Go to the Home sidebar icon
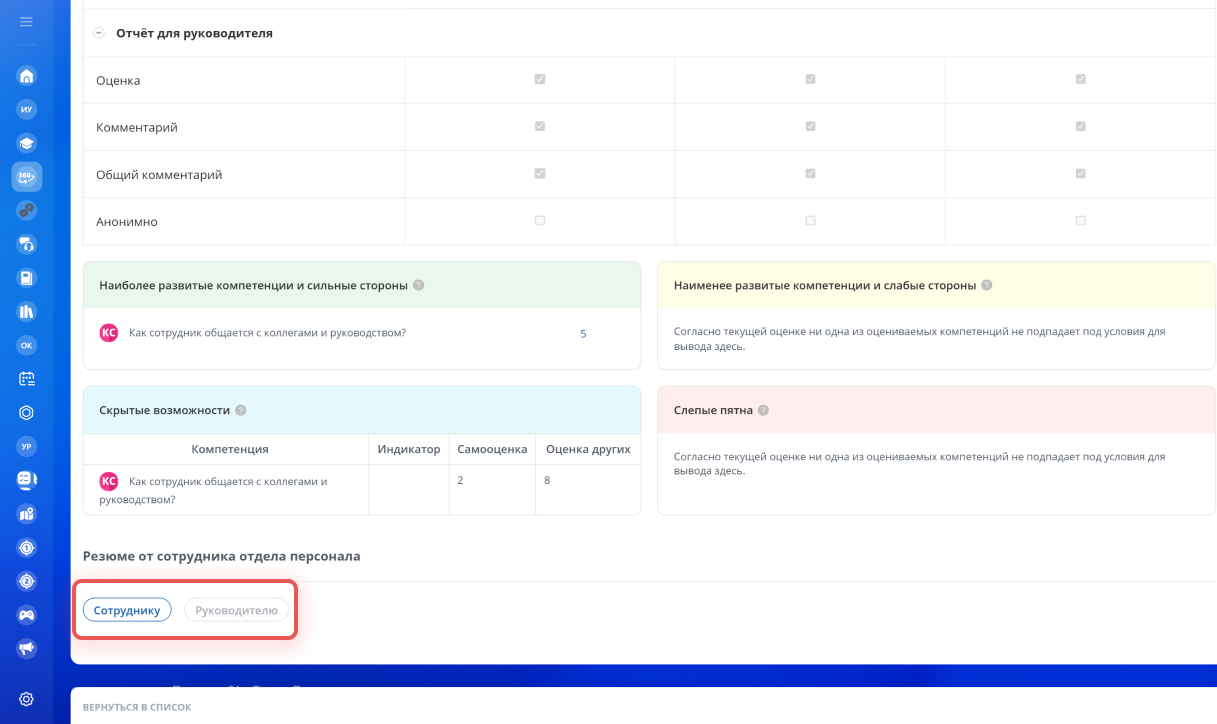1217x724 pixels. point(27,76)
